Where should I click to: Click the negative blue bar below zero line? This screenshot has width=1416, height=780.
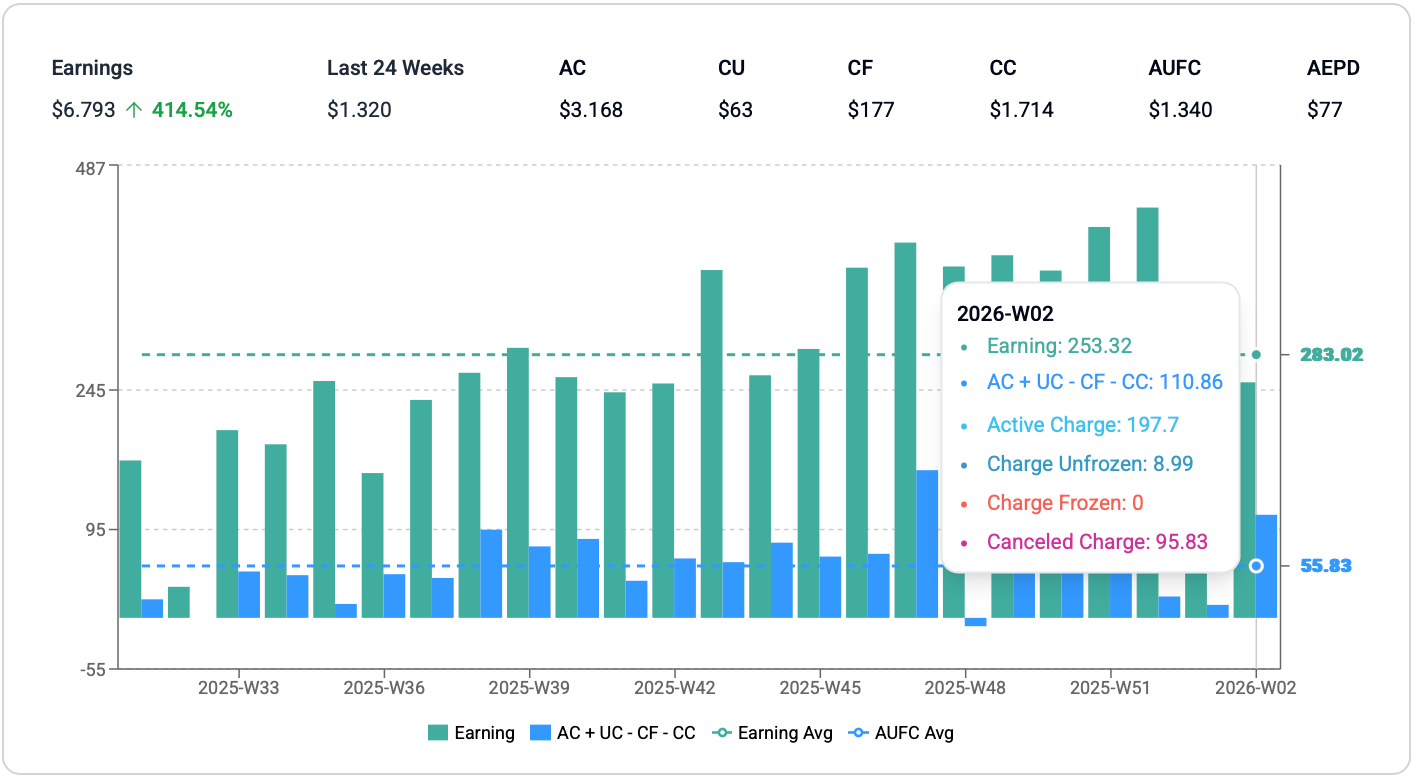(x=975, y=622)
